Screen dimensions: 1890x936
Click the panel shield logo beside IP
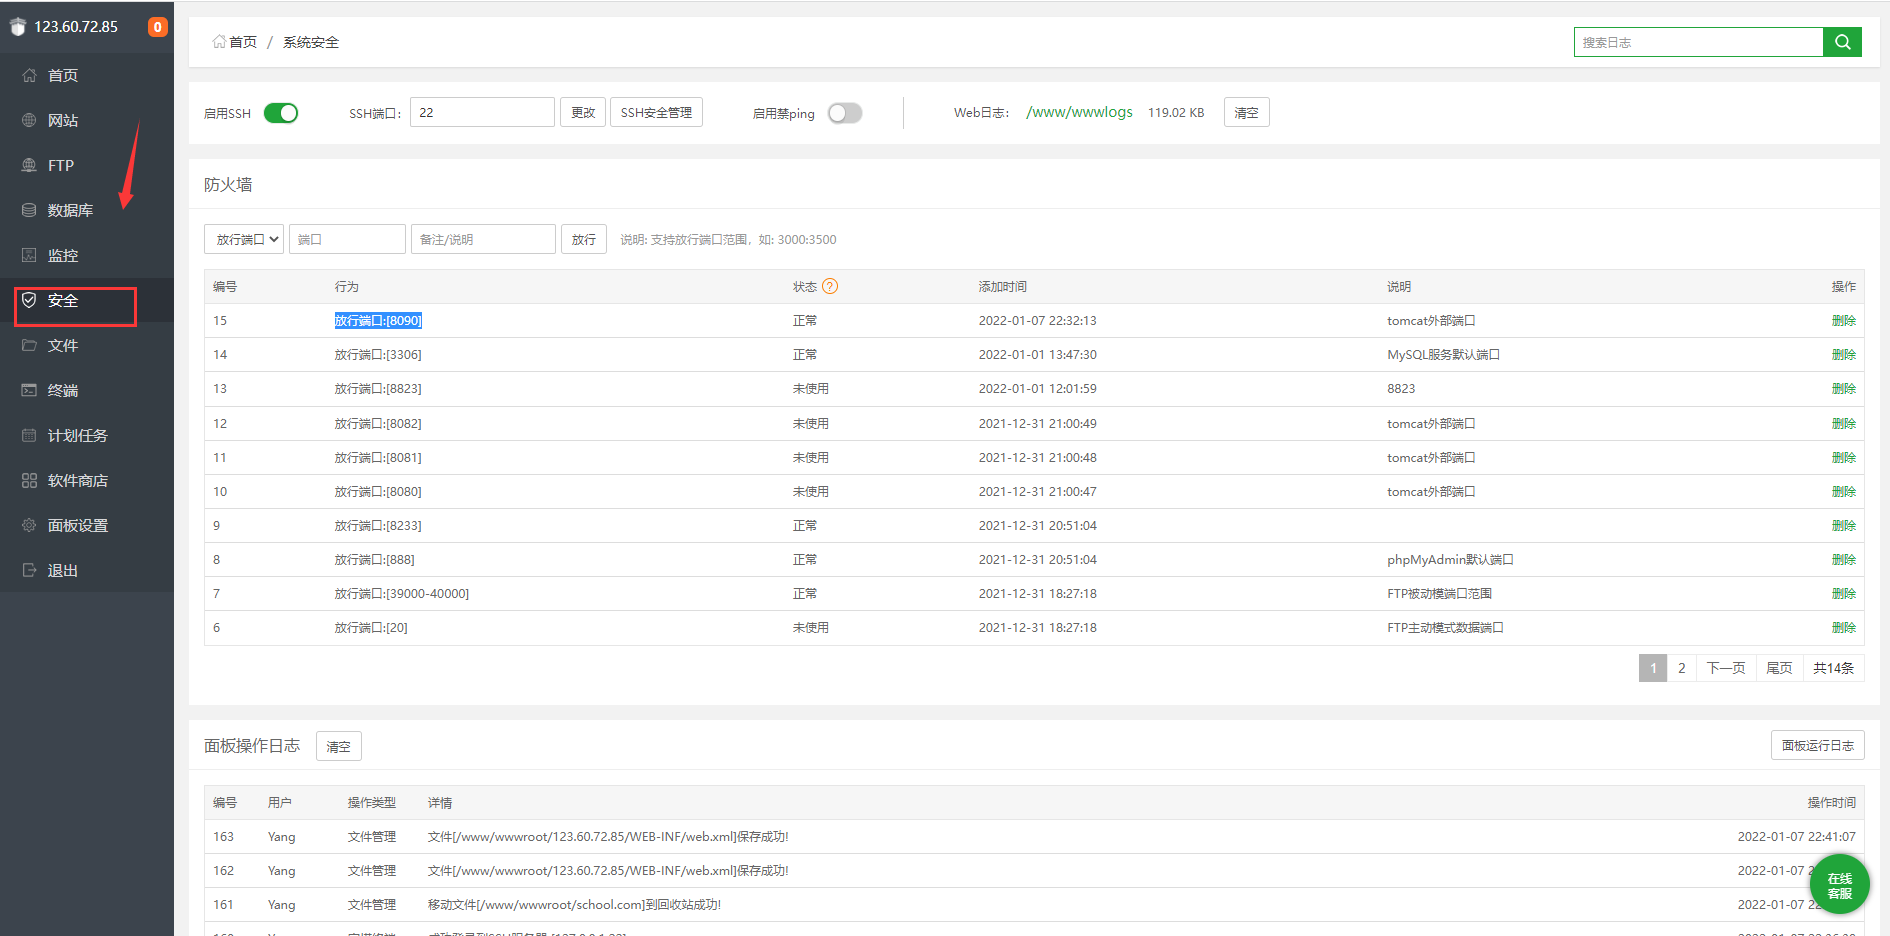point(18,27)
